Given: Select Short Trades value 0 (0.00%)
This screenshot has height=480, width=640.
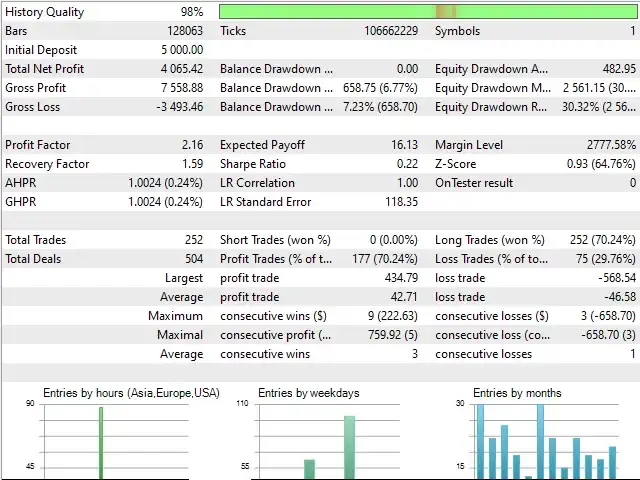Looking at the screenshot, I should coord(394,240).
